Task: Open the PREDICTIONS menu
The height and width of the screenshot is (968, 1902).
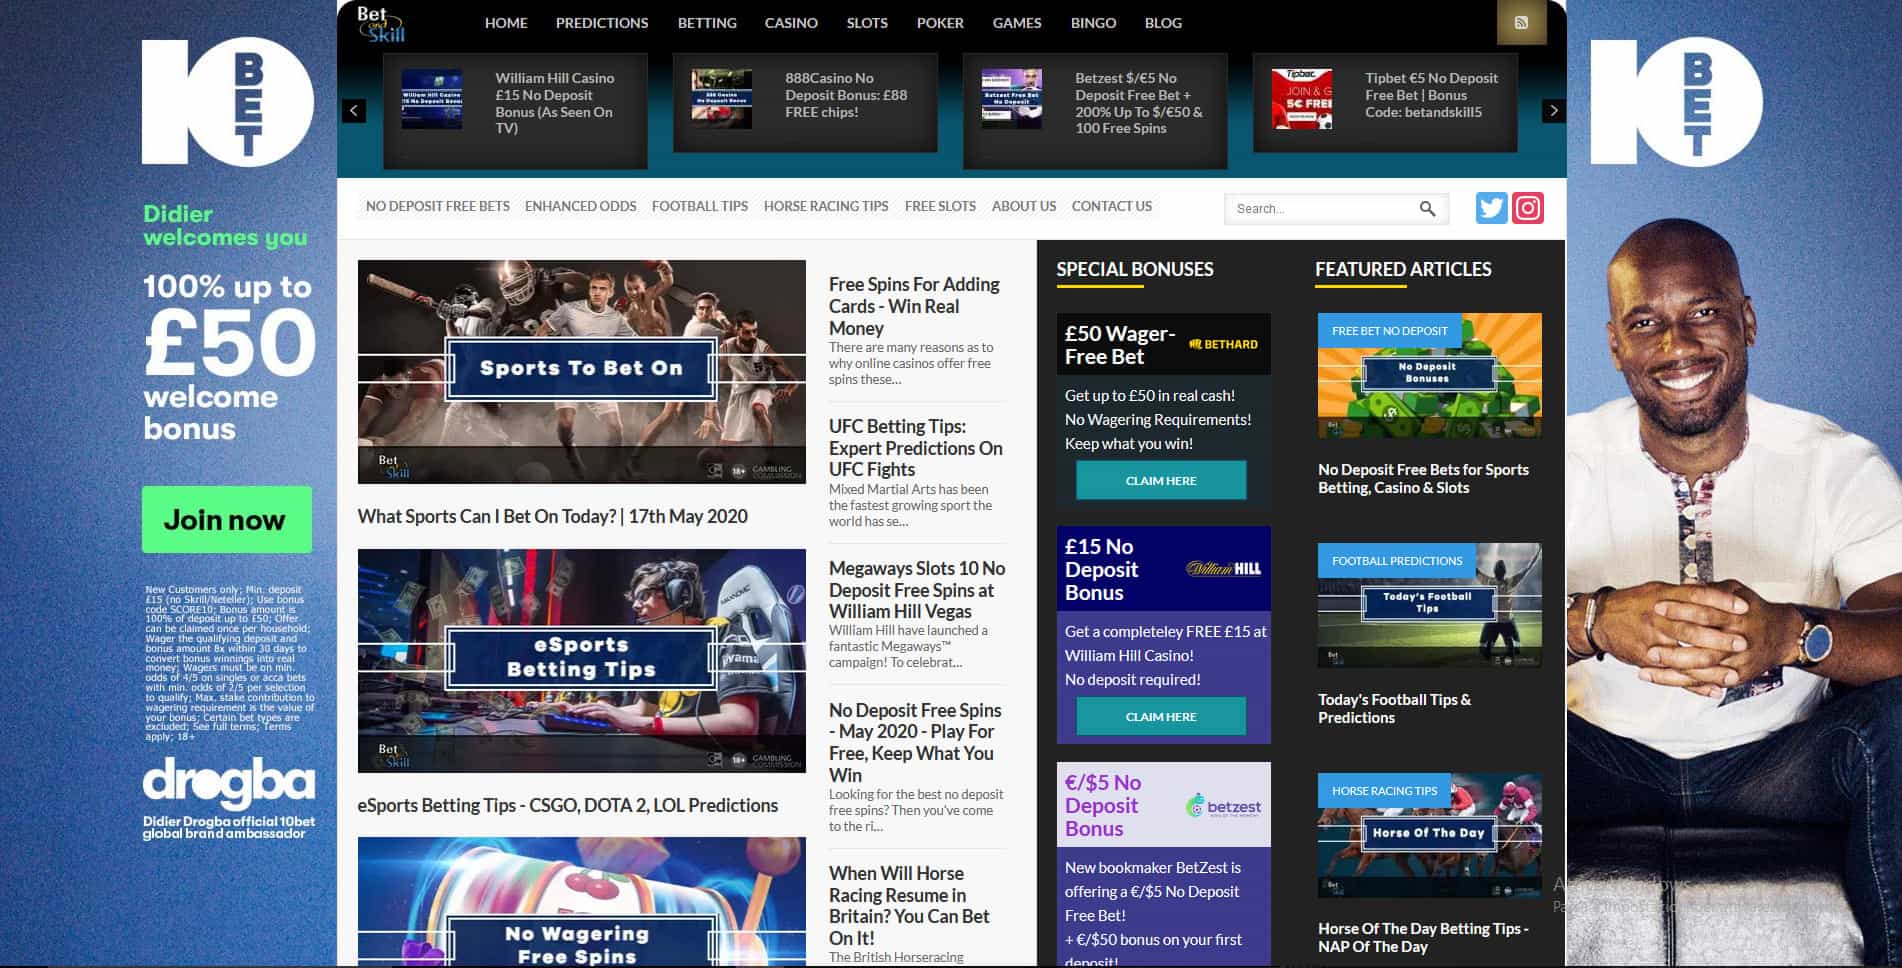Action: 602,23
